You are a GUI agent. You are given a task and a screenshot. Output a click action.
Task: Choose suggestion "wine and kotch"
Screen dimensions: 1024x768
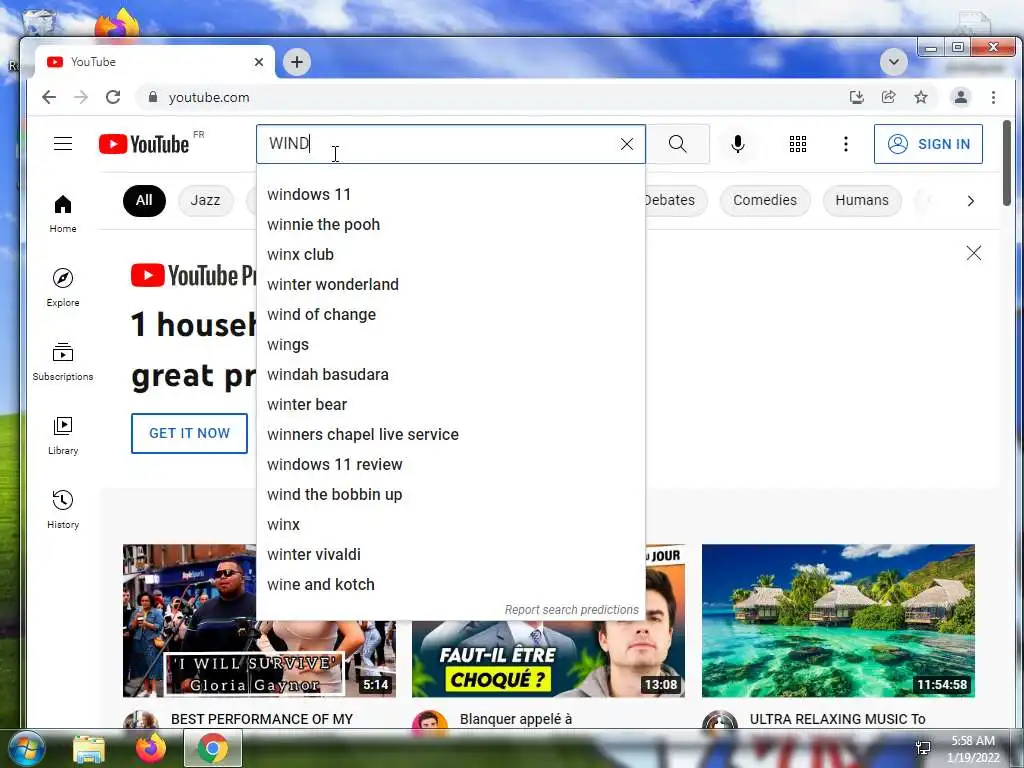click(451, 585)
